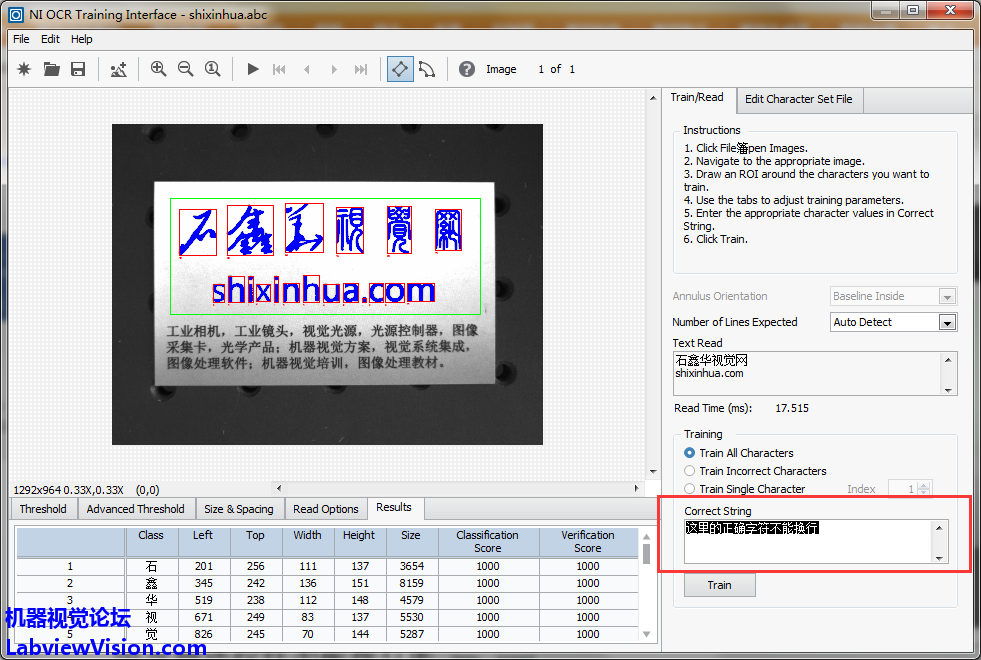Image resolution: width=981 pixels, height=660 pixels.
Task: Go to the previous image
Action: click(x=307, y=69)
